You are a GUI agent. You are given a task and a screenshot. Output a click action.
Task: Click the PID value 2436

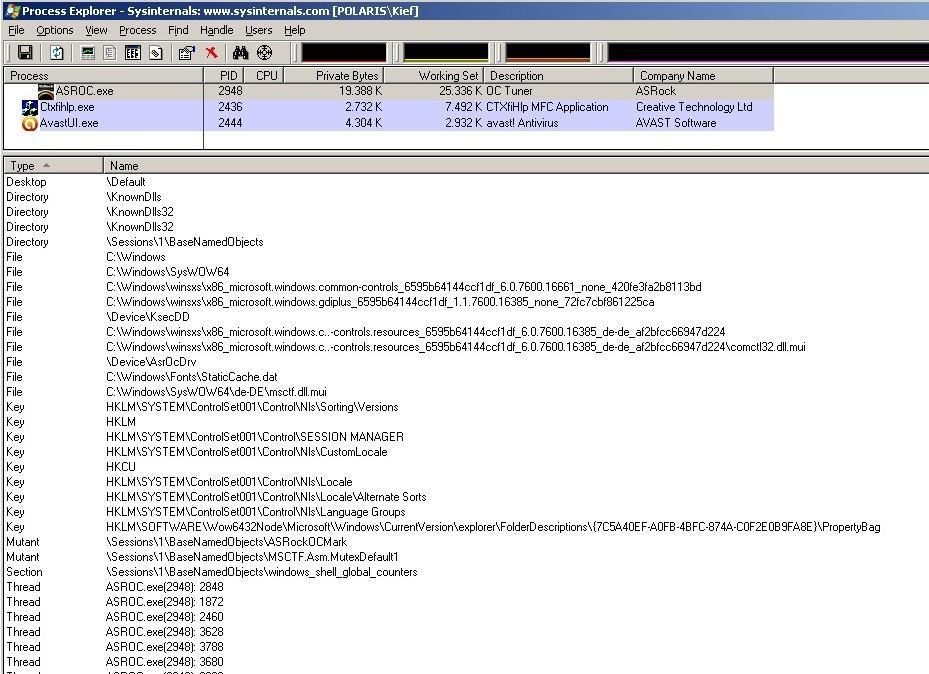coord(230,107)
